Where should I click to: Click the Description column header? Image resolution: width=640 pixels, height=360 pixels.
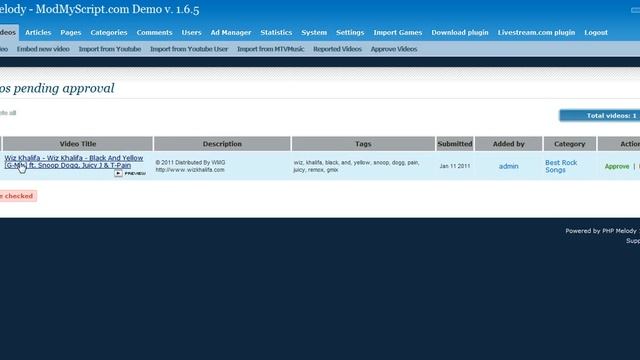click(222, 144)
